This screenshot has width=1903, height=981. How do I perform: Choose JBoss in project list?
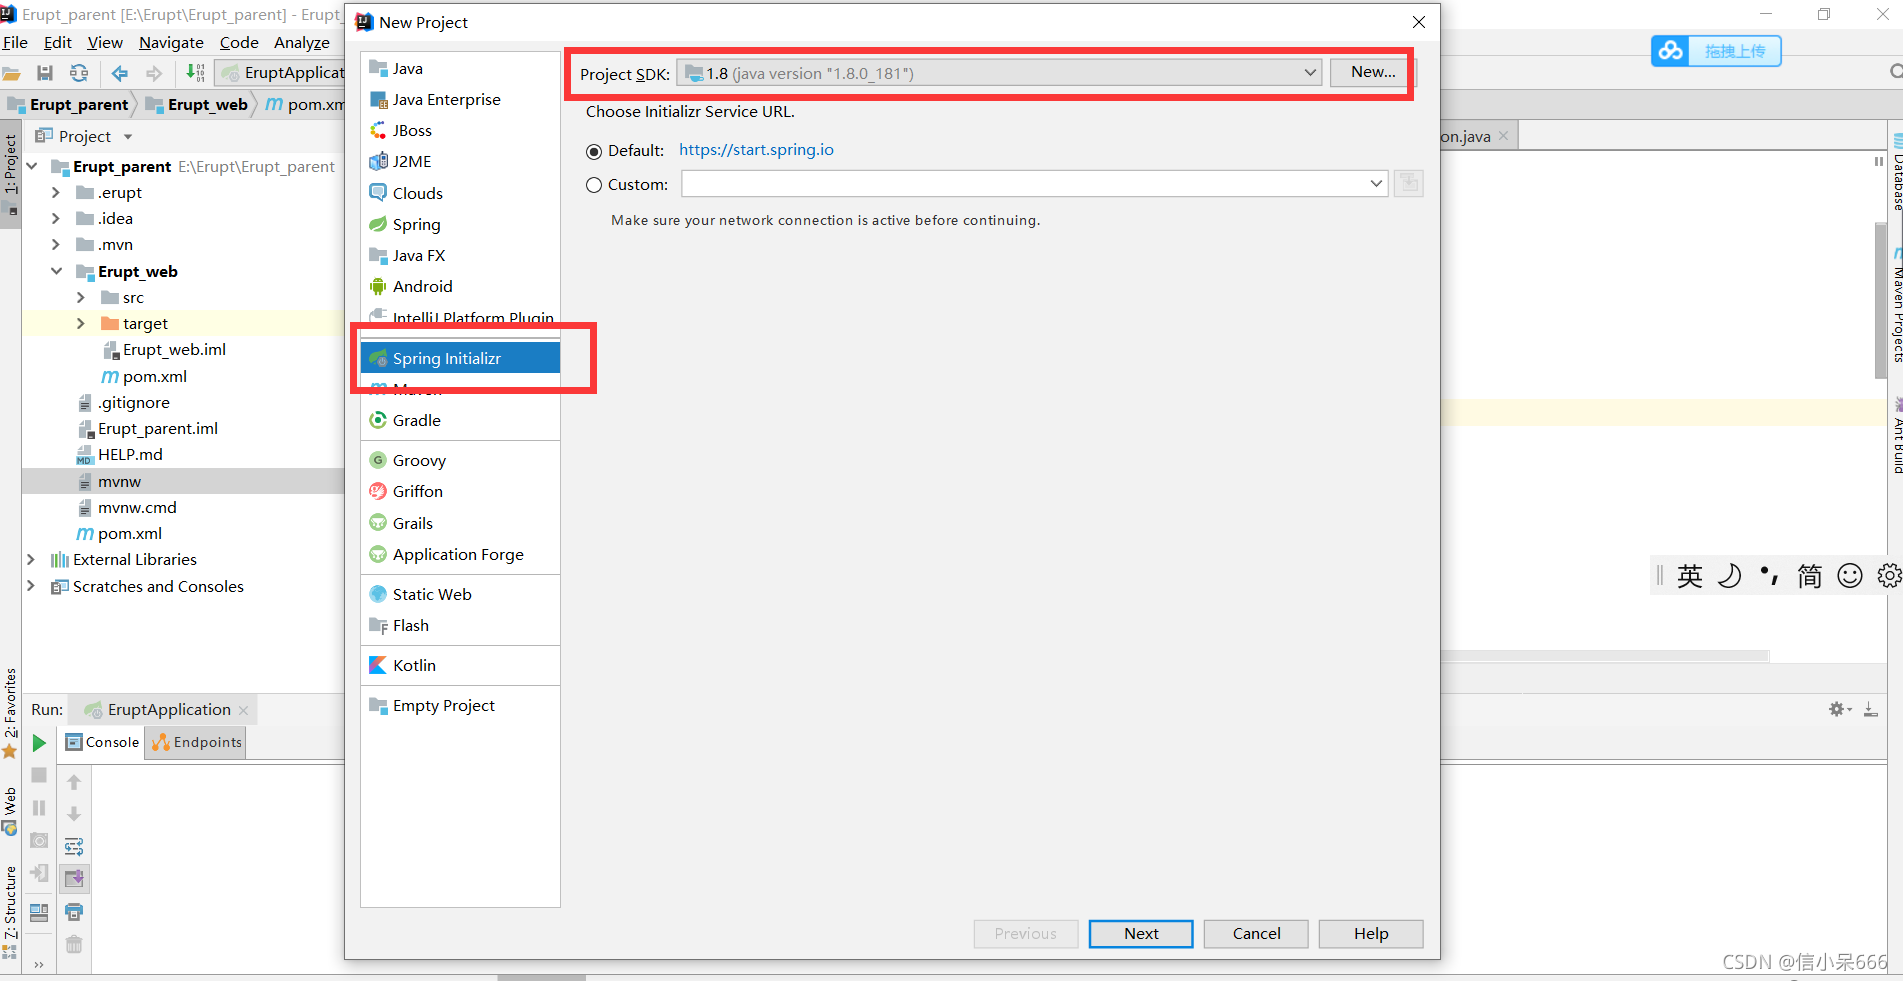tap(459, 130)
